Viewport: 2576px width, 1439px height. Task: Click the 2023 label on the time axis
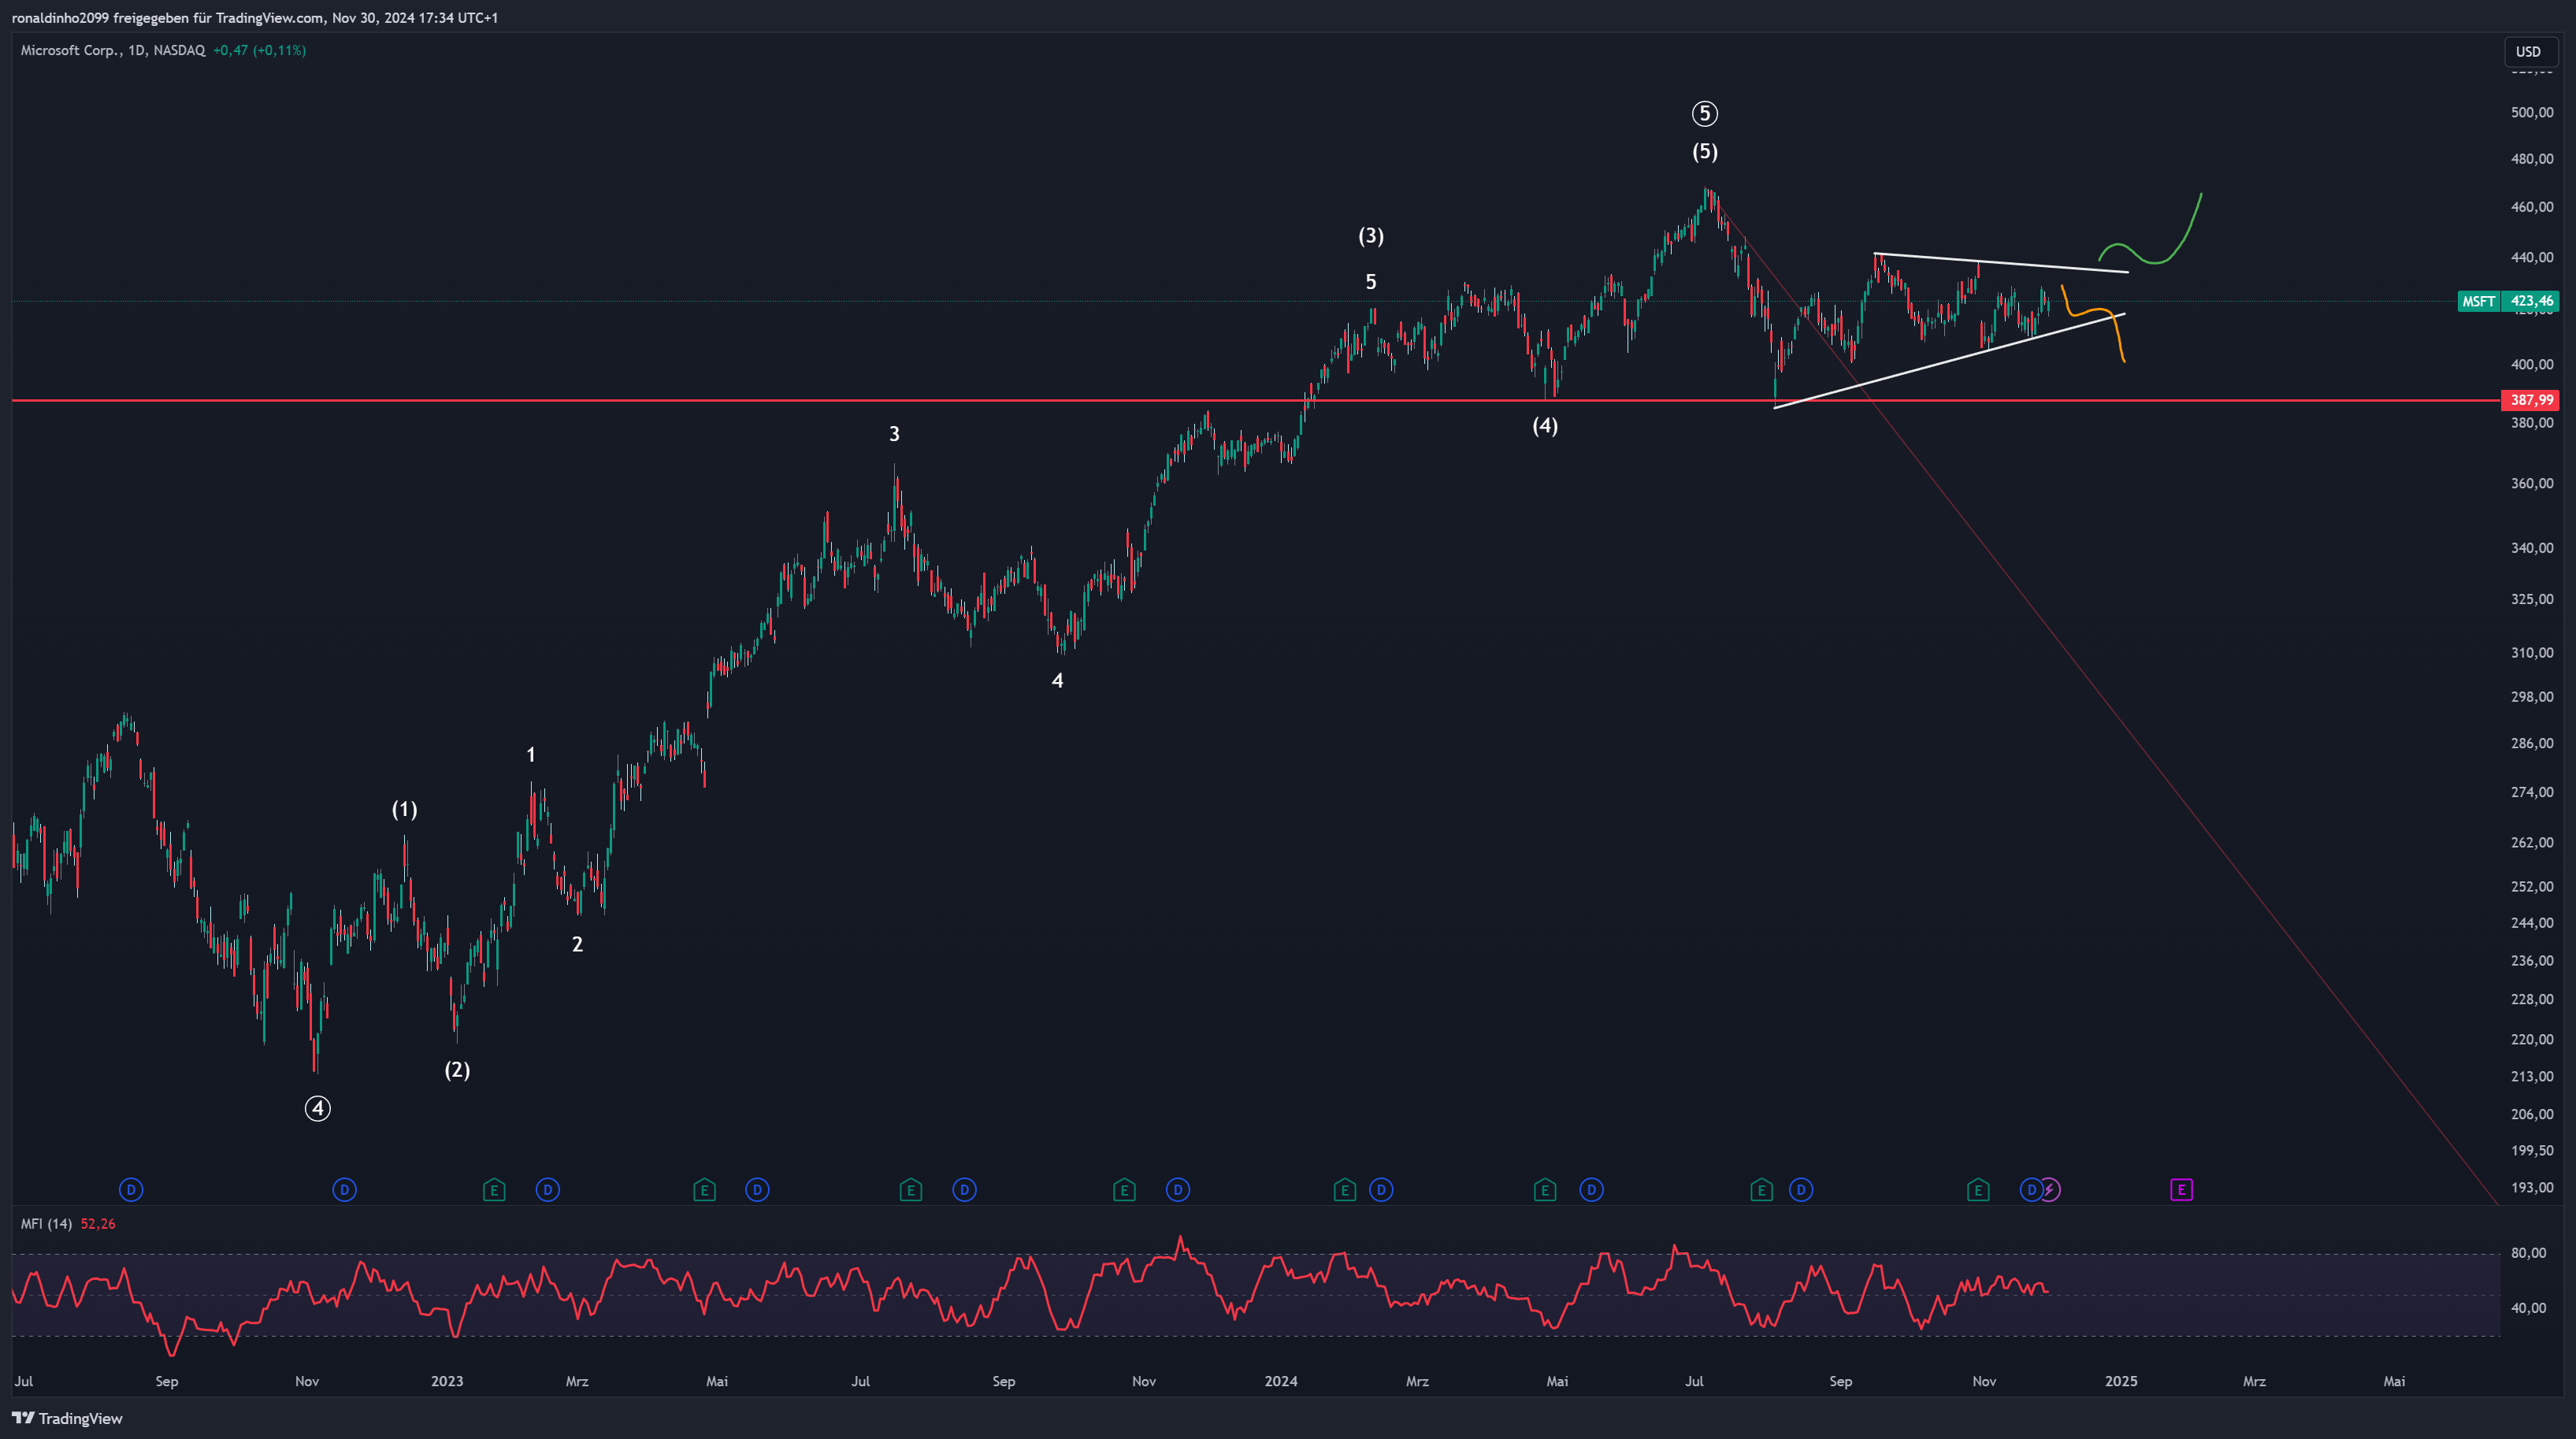point(447,1381)
